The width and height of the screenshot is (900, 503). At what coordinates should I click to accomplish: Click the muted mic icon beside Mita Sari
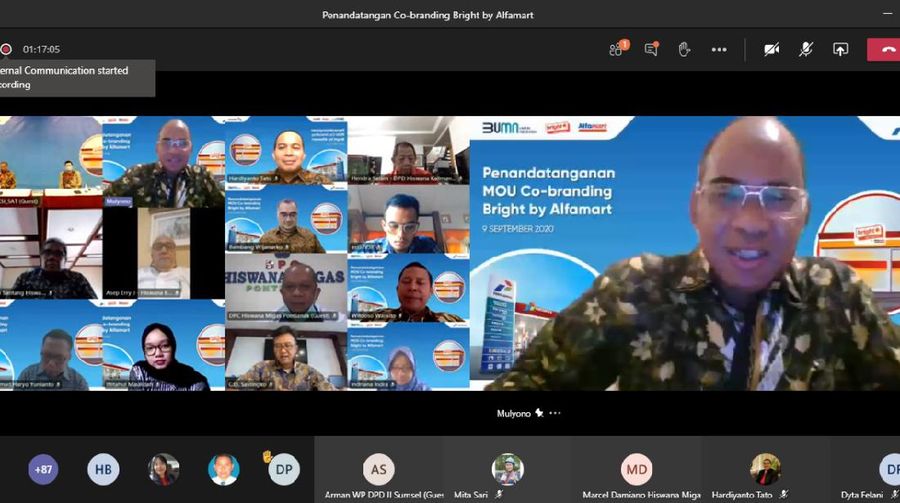498,494
